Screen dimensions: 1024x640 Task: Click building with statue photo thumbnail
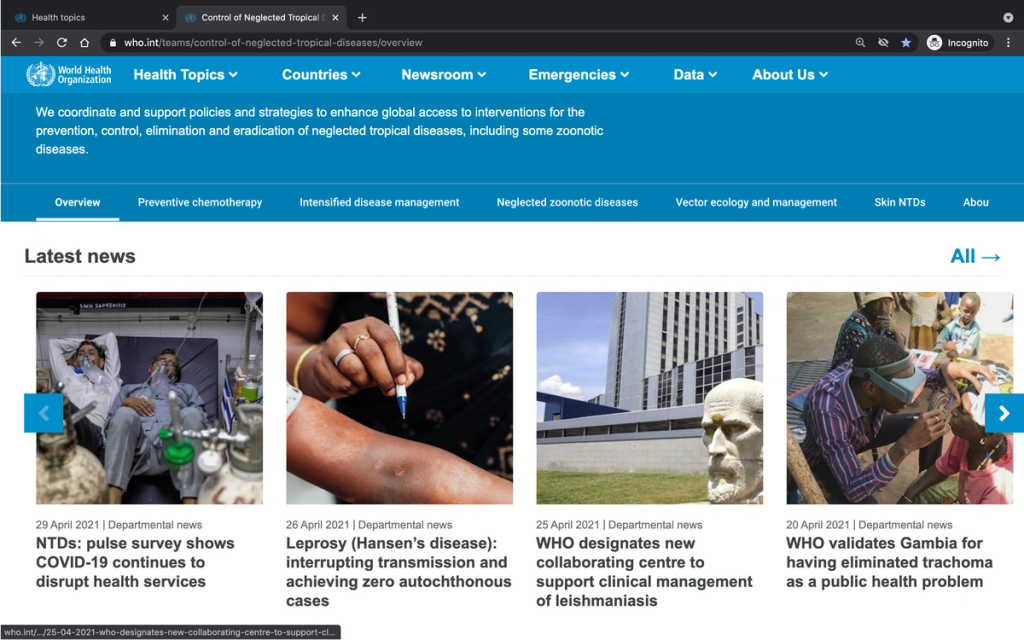pyautogui.click(x=650, y=398)
